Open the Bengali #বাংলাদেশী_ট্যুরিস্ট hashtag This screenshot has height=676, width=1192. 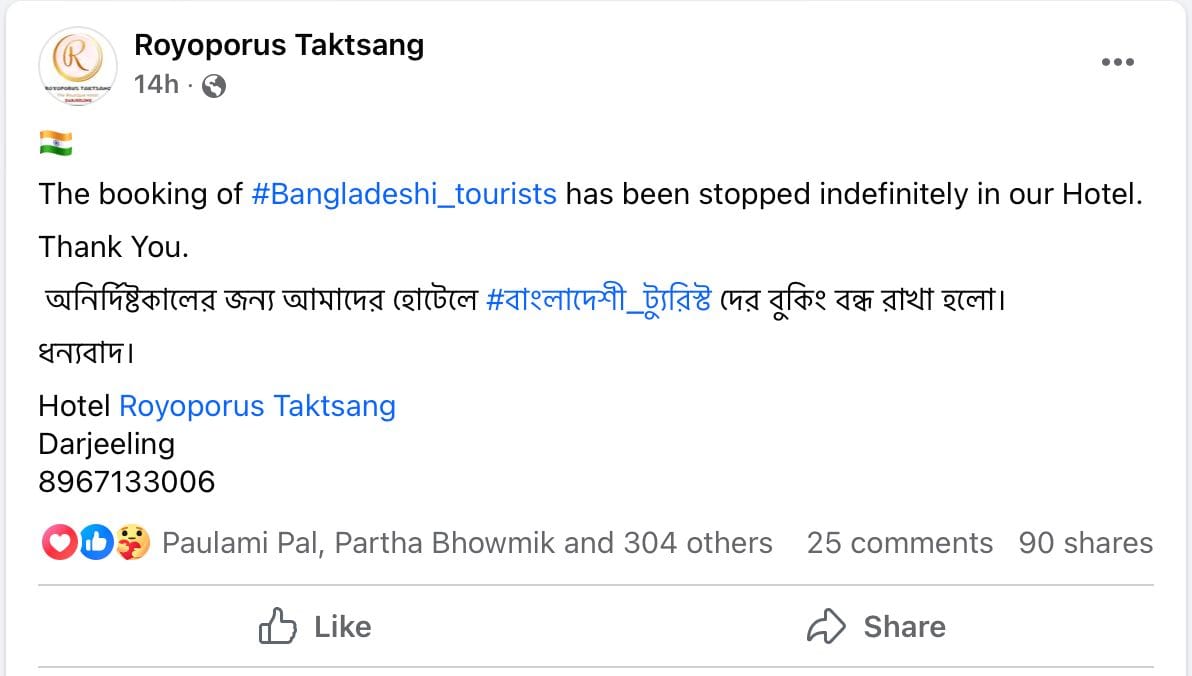598,300
